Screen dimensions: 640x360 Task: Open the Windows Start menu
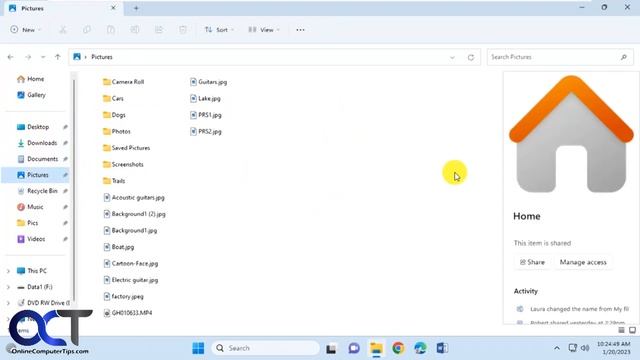pyautogui.click(x=198, y=348)
